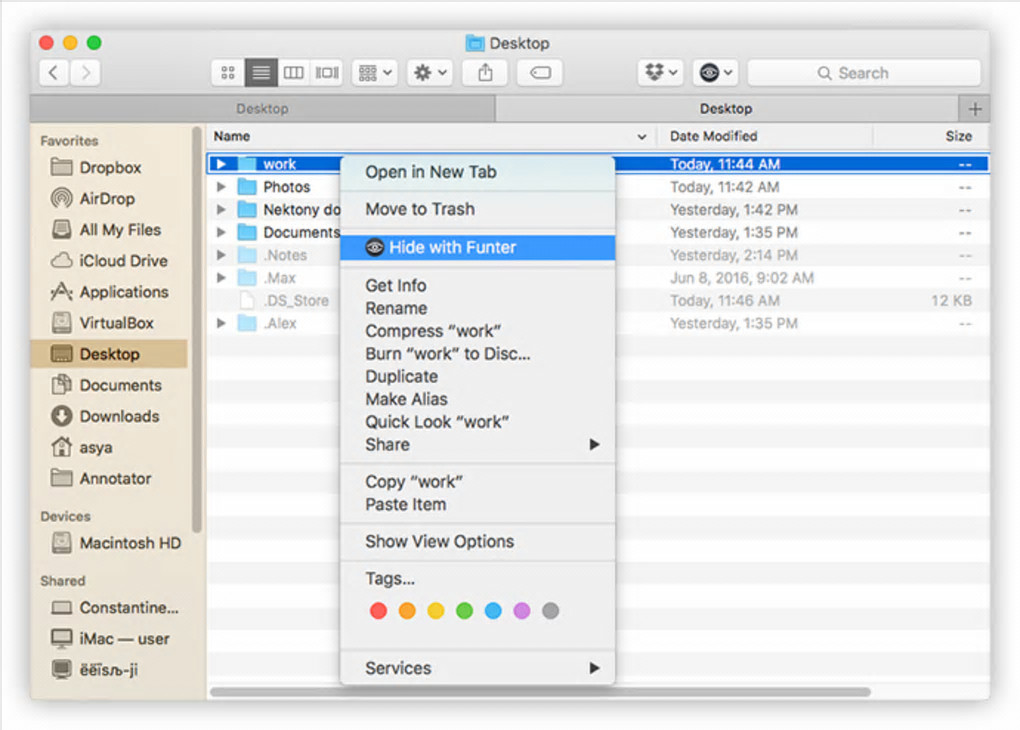This screenshot has width=1020, height=730.
Task: Select Desktop in the sidebar
Action: [x=109, y=354]
